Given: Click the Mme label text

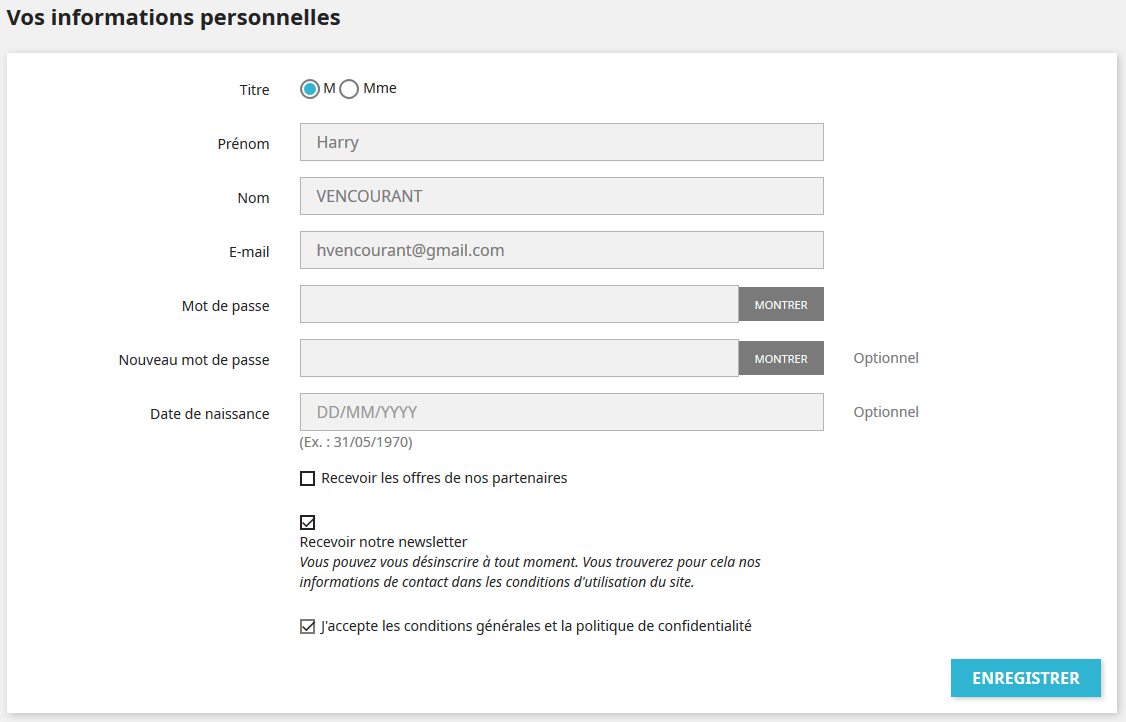Looking at the screenshot, I should (x=380, y=88).
